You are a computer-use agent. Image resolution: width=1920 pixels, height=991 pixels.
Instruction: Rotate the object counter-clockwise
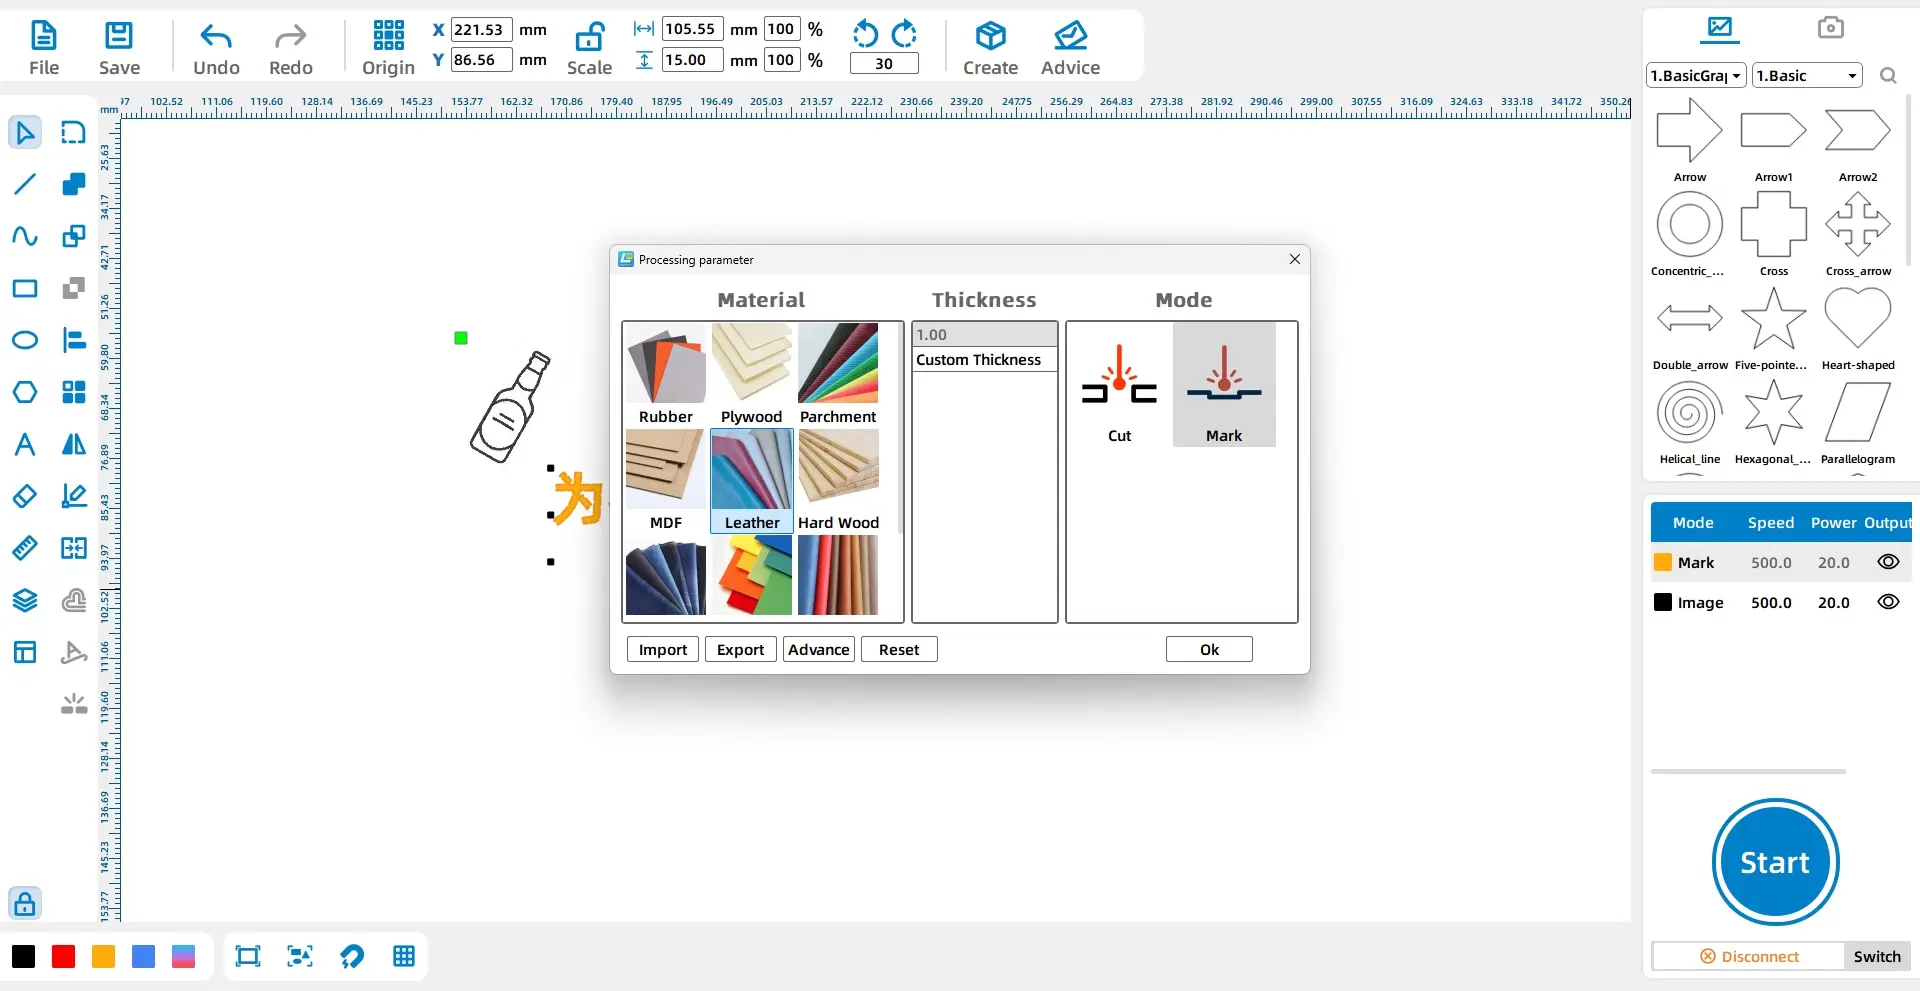(x=865, y=35)
